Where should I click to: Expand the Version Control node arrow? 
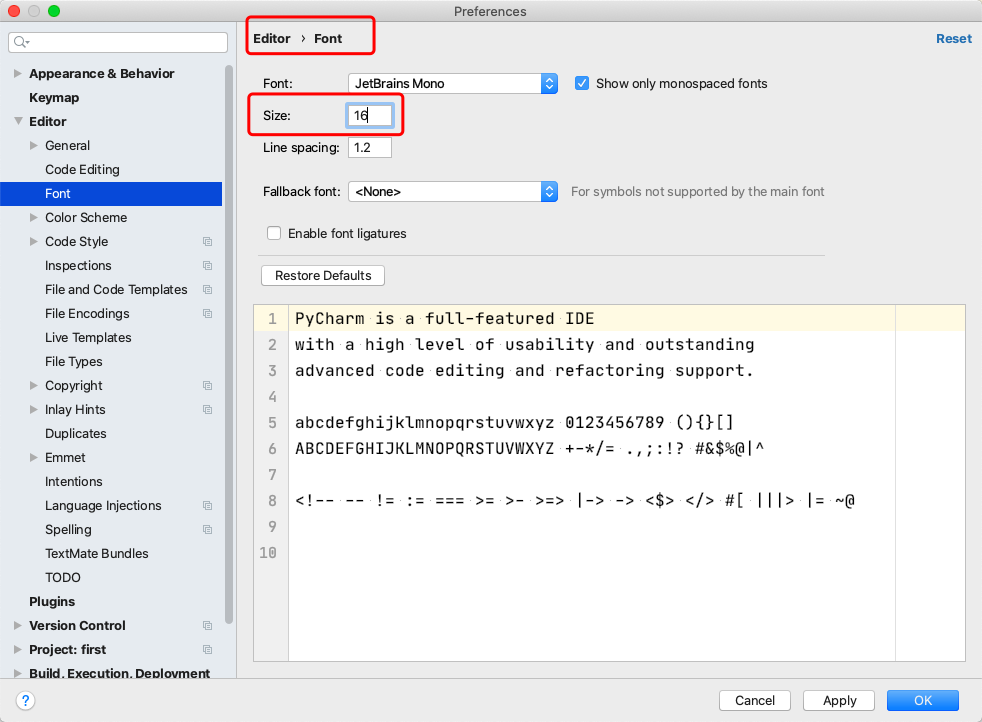pyautogui.click(x=18, y=625)
